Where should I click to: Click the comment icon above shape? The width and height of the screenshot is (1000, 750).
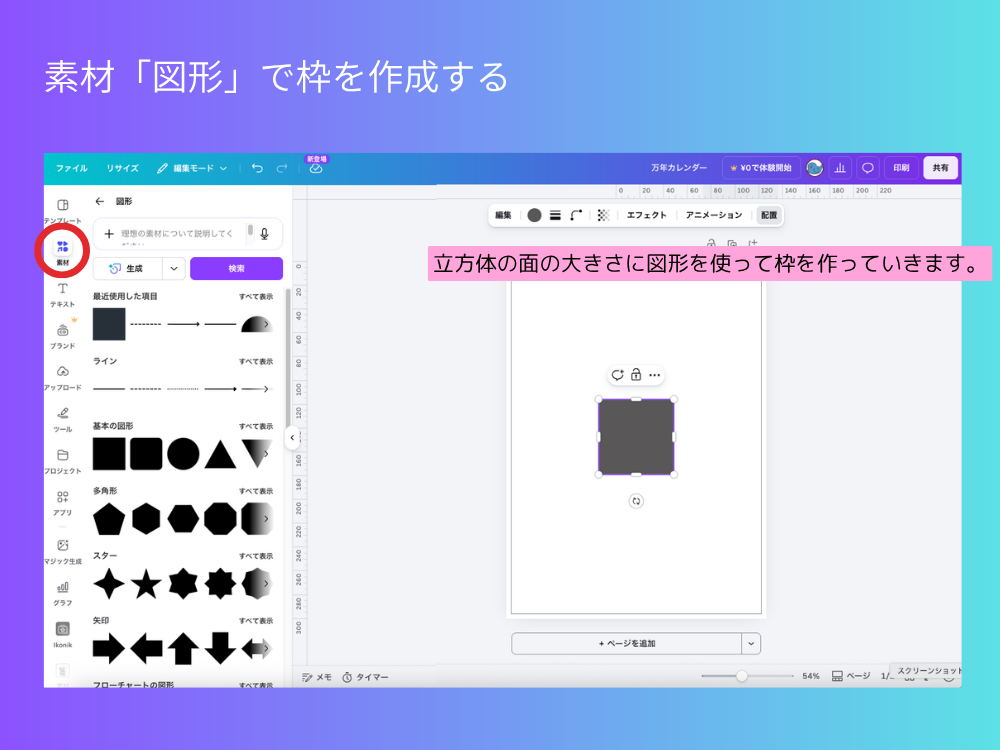(x=617, y=375)
